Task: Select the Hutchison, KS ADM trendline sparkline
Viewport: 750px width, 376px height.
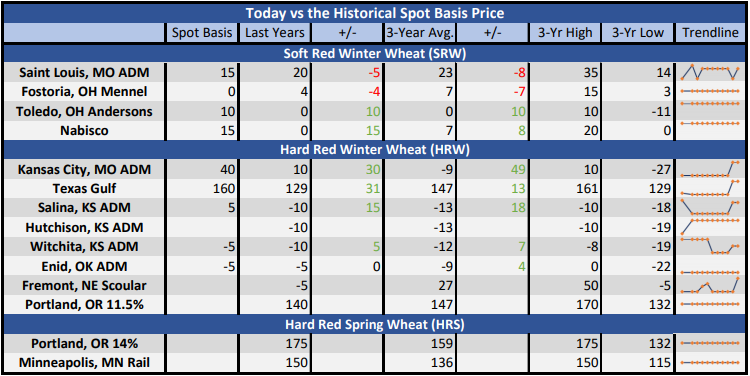Action: [x=710, y=227]
